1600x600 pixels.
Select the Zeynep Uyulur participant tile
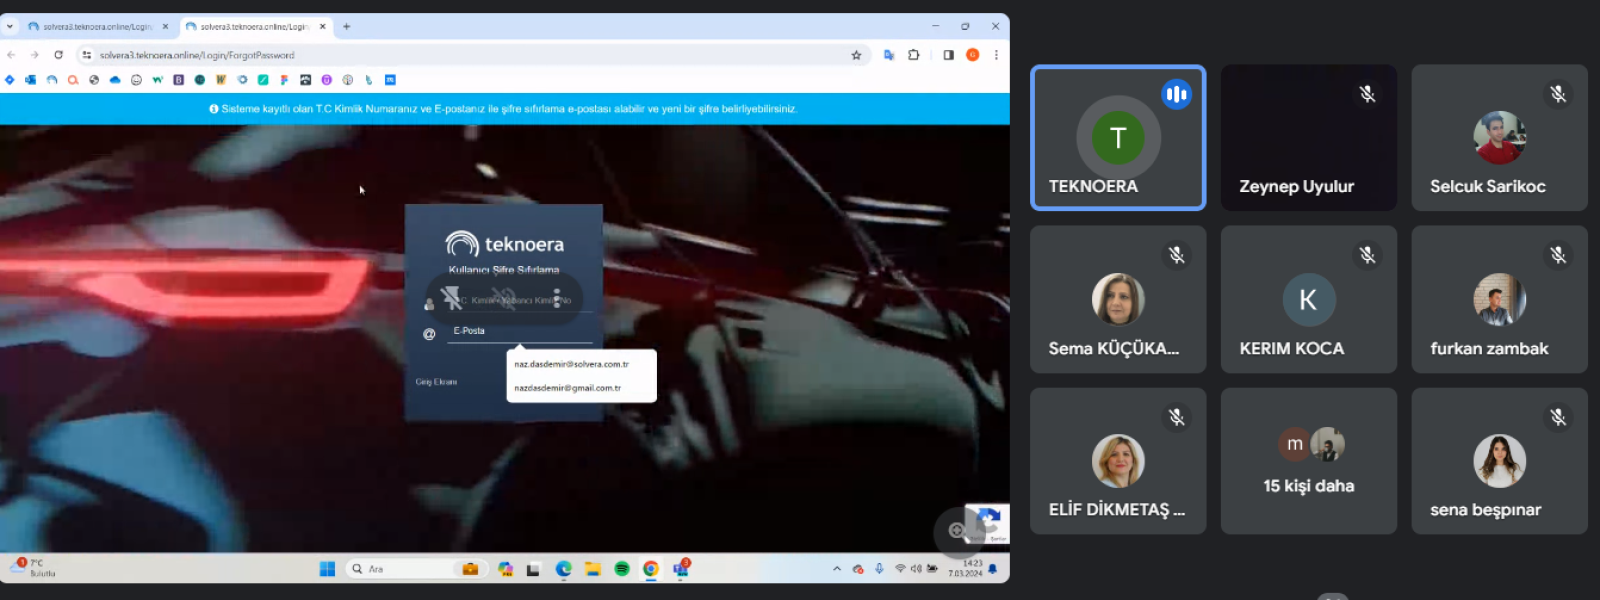pos(1308,138)
